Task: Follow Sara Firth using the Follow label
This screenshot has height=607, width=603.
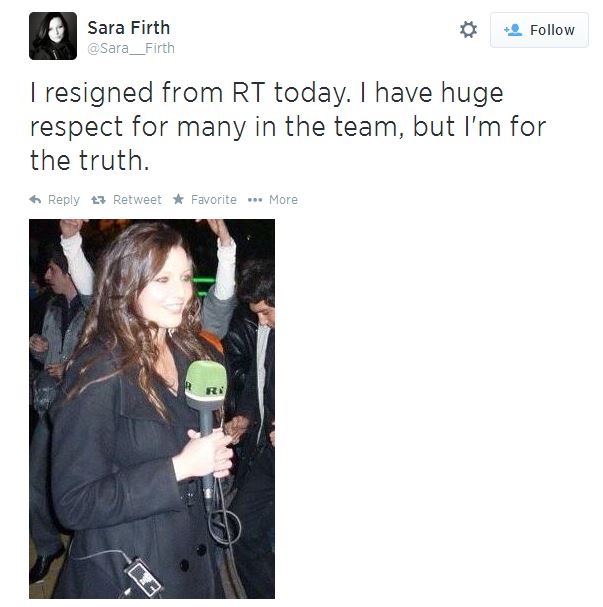Action: tap(552, 30)
